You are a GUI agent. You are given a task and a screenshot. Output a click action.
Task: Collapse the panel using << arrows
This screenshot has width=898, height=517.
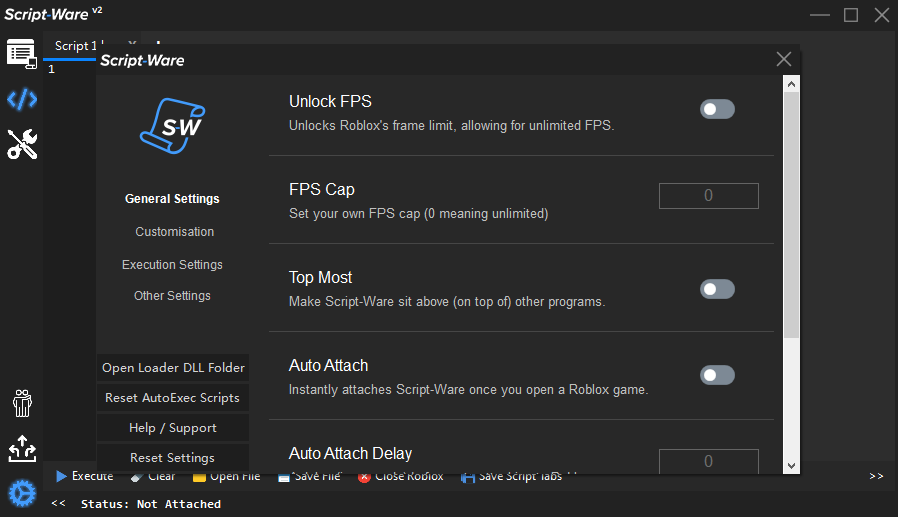(x=58, y=504)
